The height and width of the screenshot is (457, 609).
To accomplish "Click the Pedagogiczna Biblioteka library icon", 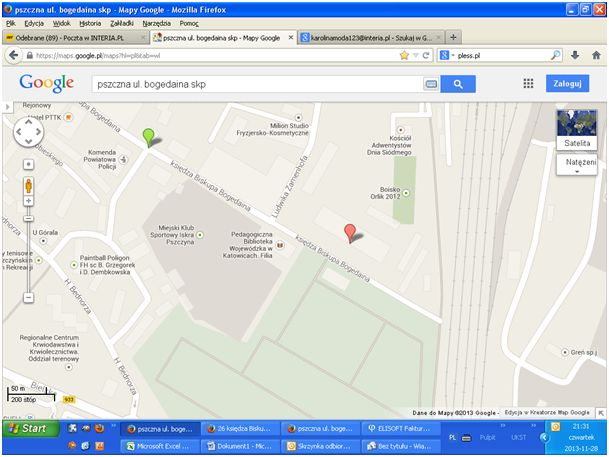I will (x=280, y=245).
